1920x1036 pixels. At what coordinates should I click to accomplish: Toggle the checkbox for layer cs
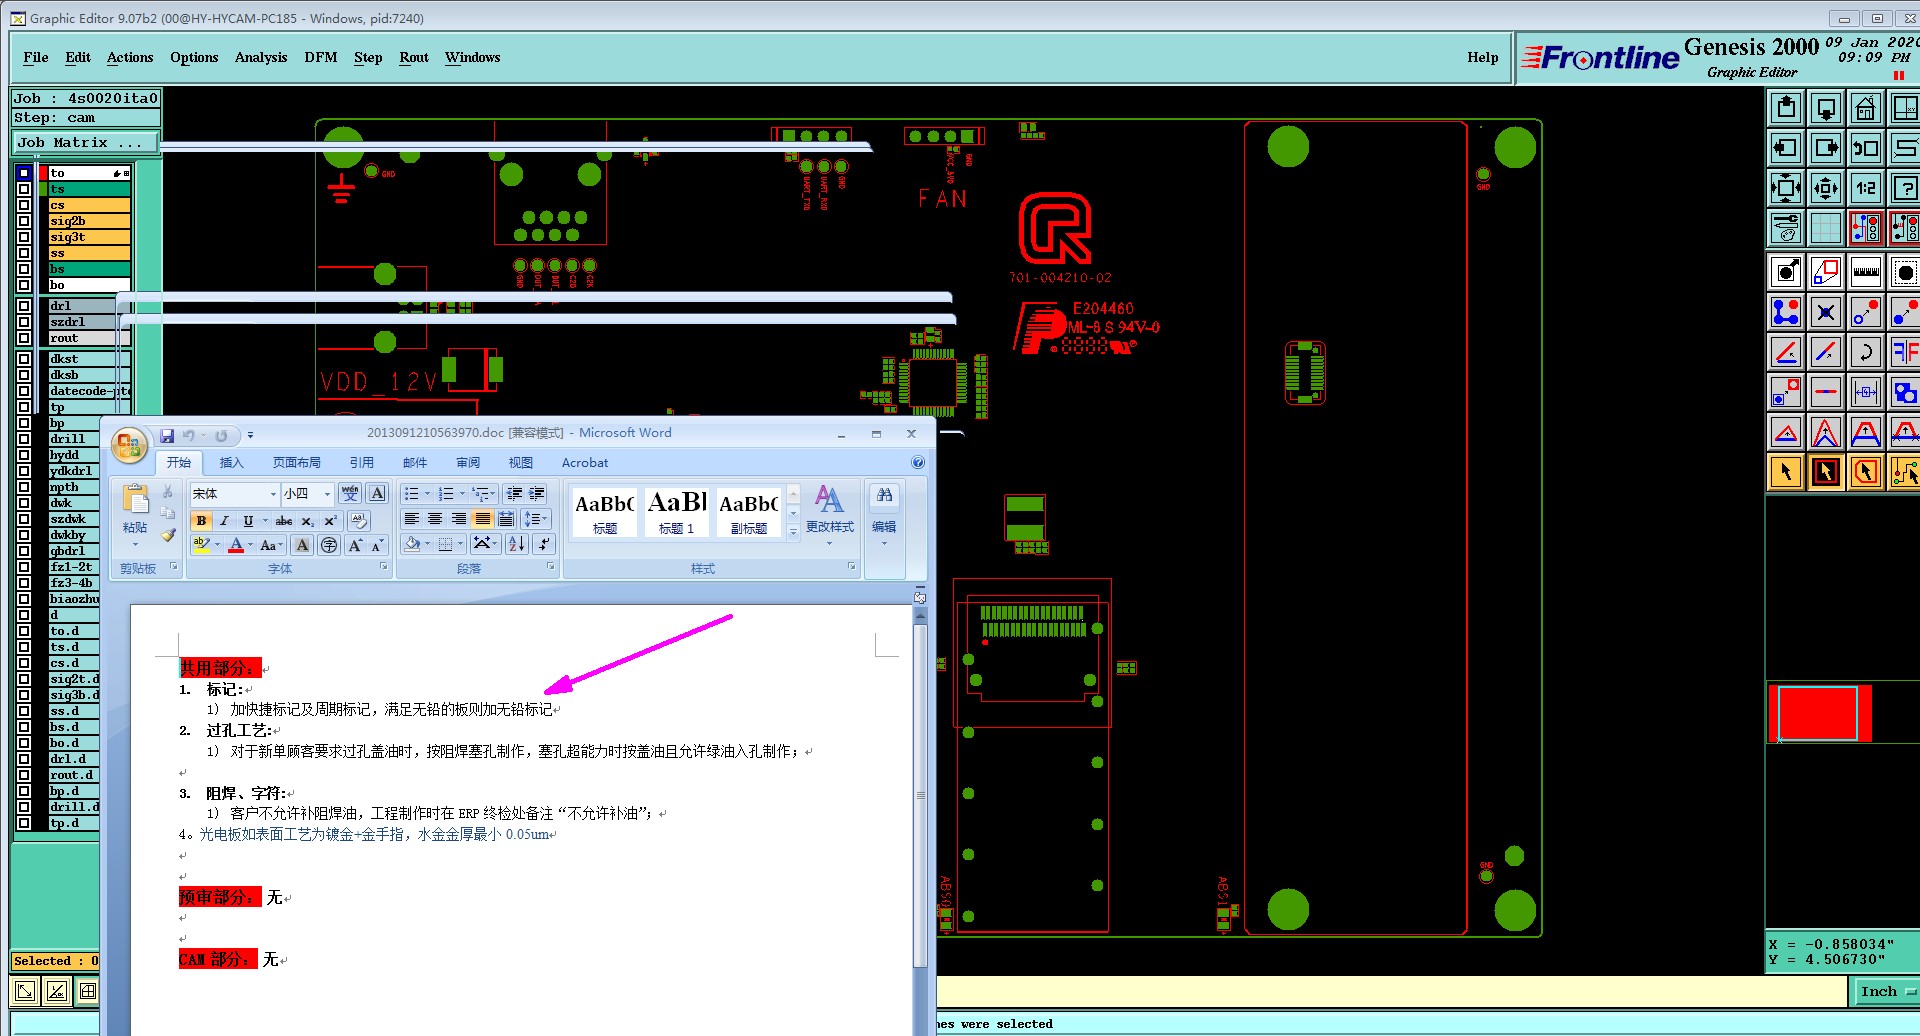click(24, 205)
